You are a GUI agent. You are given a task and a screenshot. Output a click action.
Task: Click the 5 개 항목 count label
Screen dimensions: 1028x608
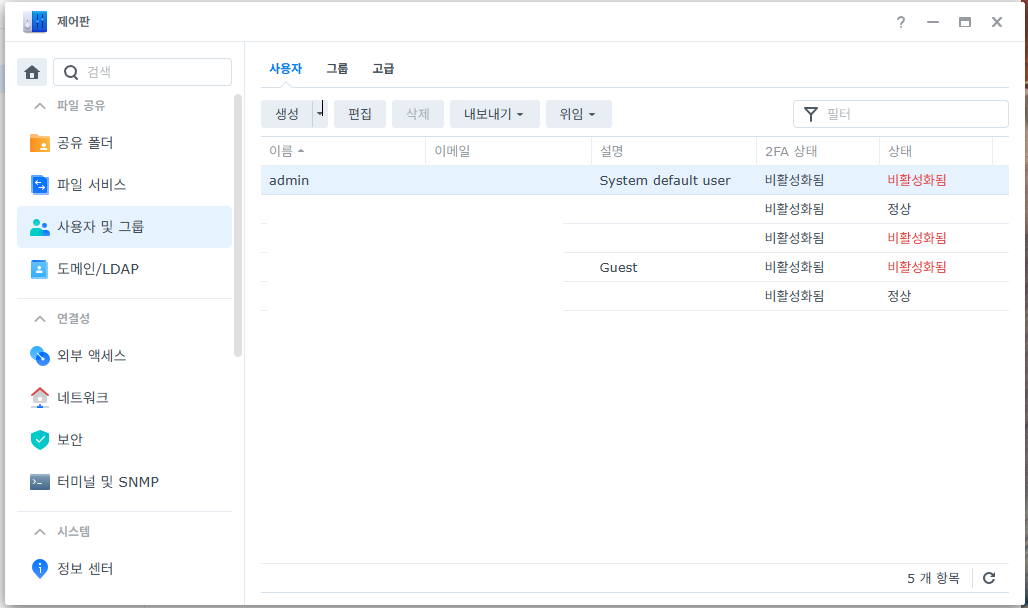[x=933, y=578]
